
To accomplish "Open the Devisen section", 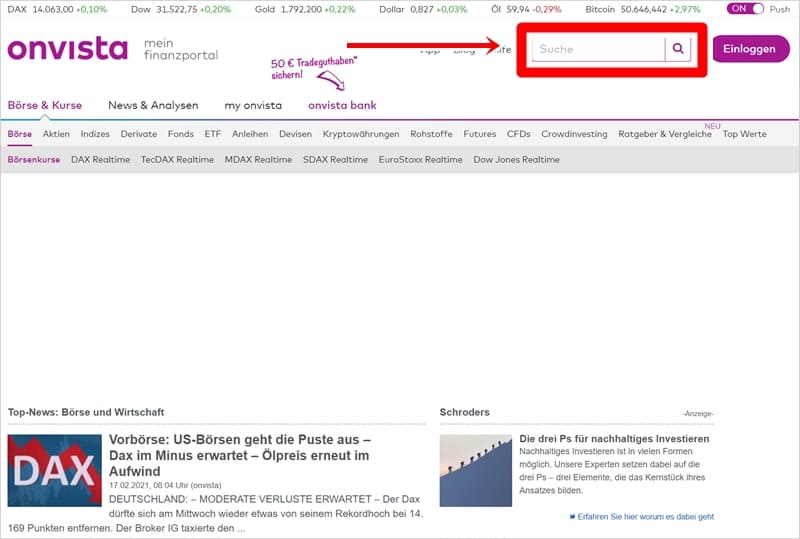I will (295, 134).
